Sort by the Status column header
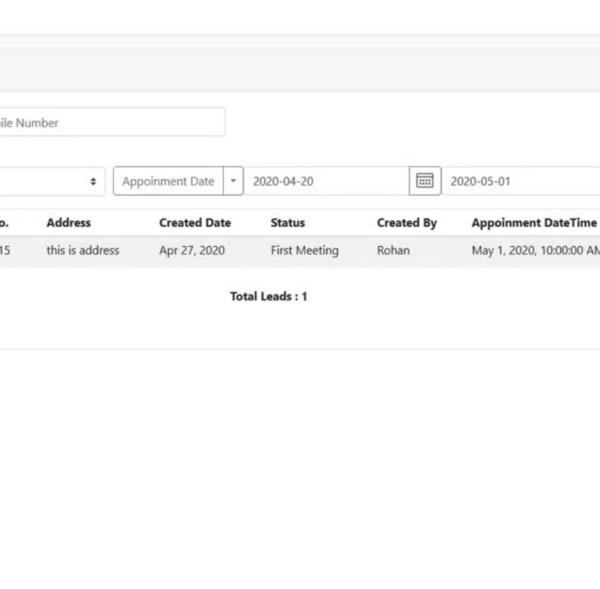The width and height of the screenshot is (600, 589). point(287,223)
